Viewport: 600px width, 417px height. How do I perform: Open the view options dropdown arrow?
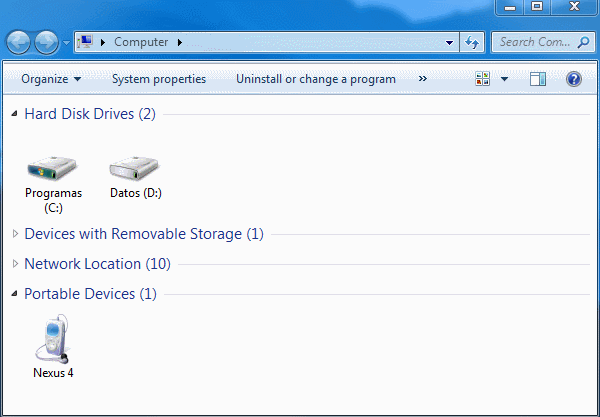pos(504,79)
